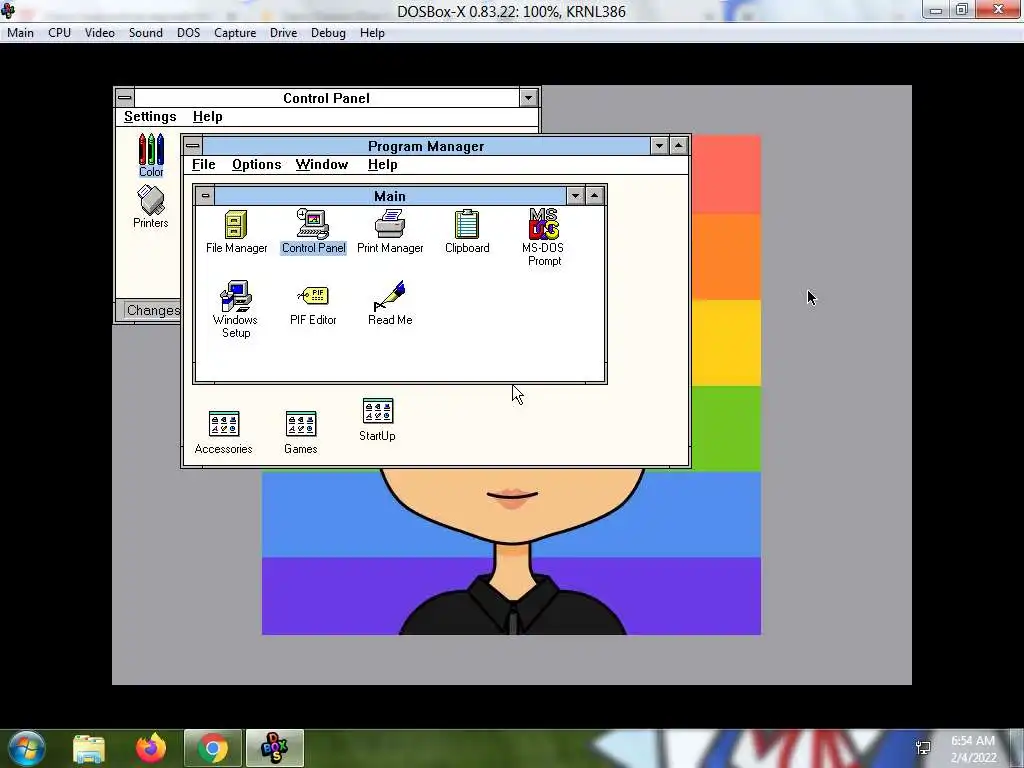Open Windows Setup icon
The width and height of the screenshot is (1024, 768).
pyautogui.click(x=236, y=309)
